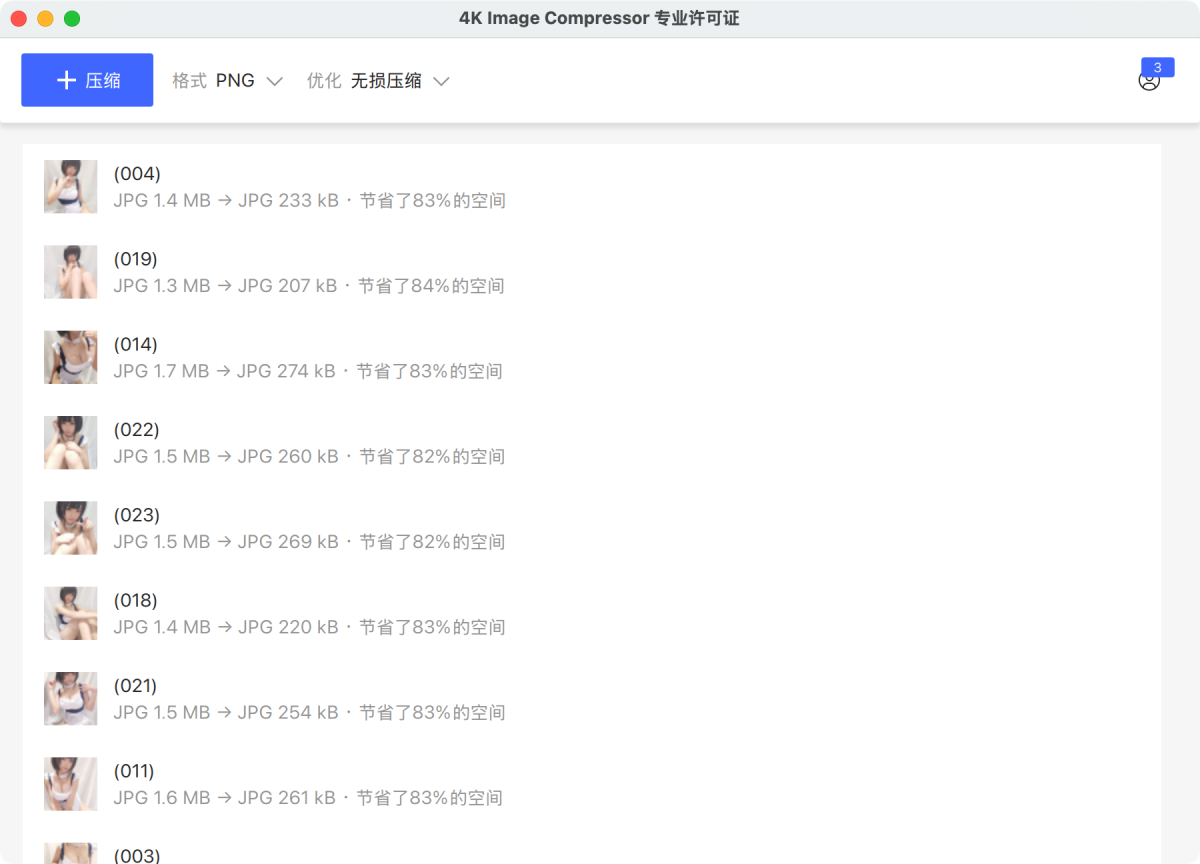This screenshot has height=864, width=1200.
Task: Click the chevron next to PNG
Action: click(275, 81)
